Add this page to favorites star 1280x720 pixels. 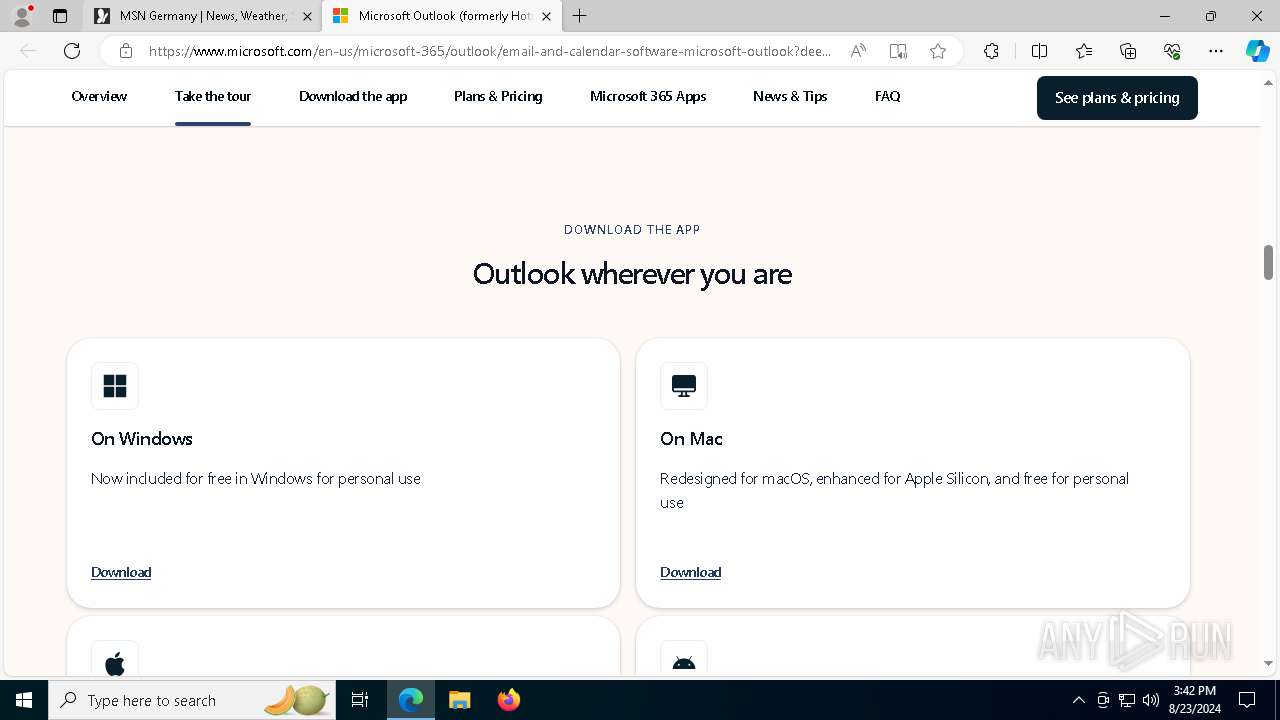938,51
